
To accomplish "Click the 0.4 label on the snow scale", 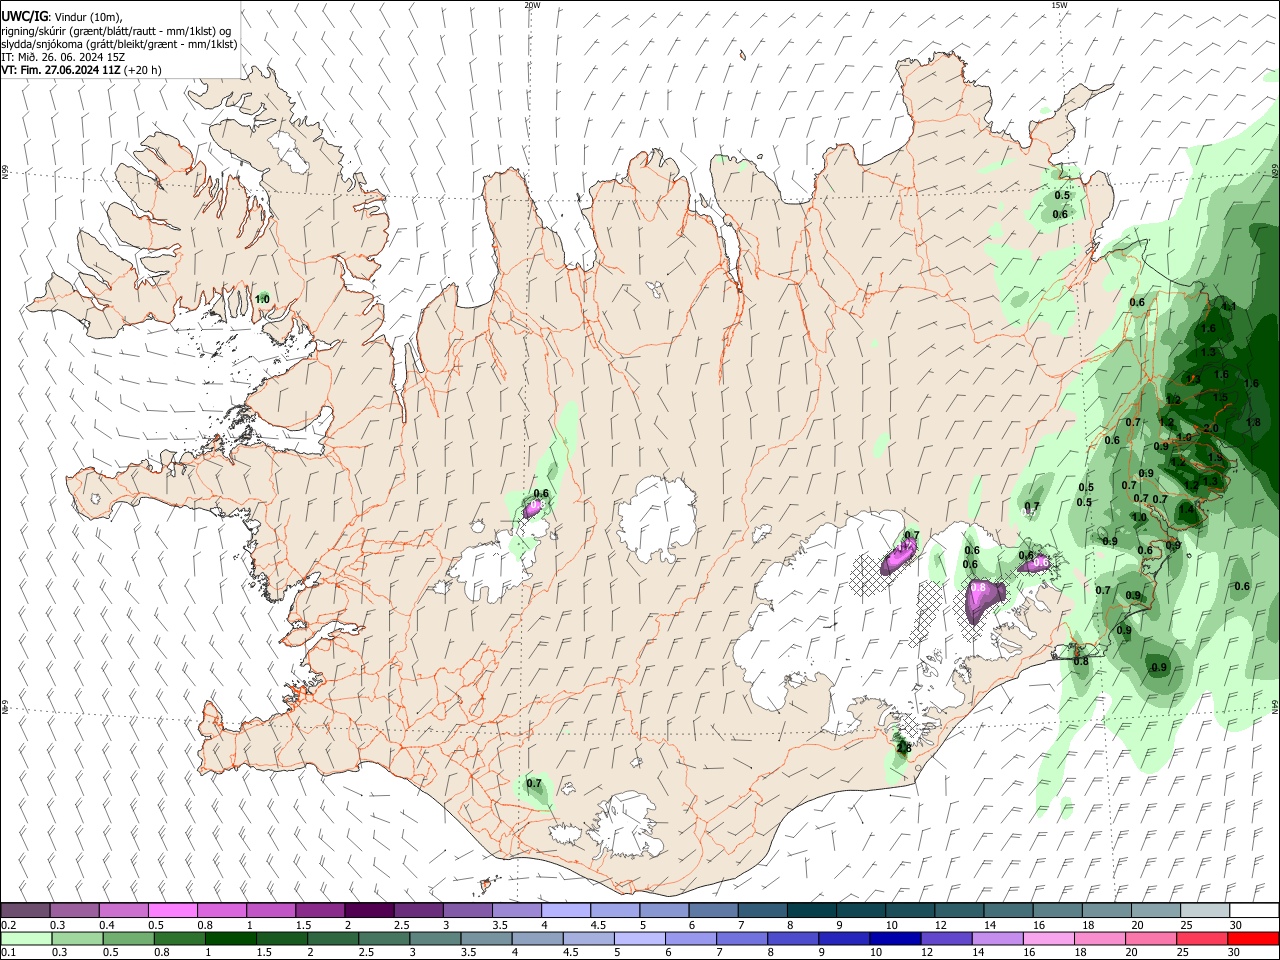I will 107,925.
